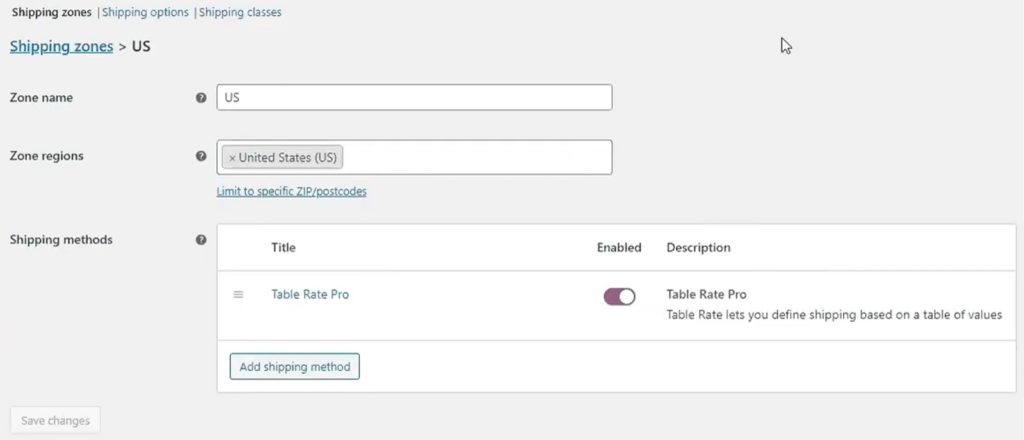
Task: Click the Zone name label
Action: point(41,98)
